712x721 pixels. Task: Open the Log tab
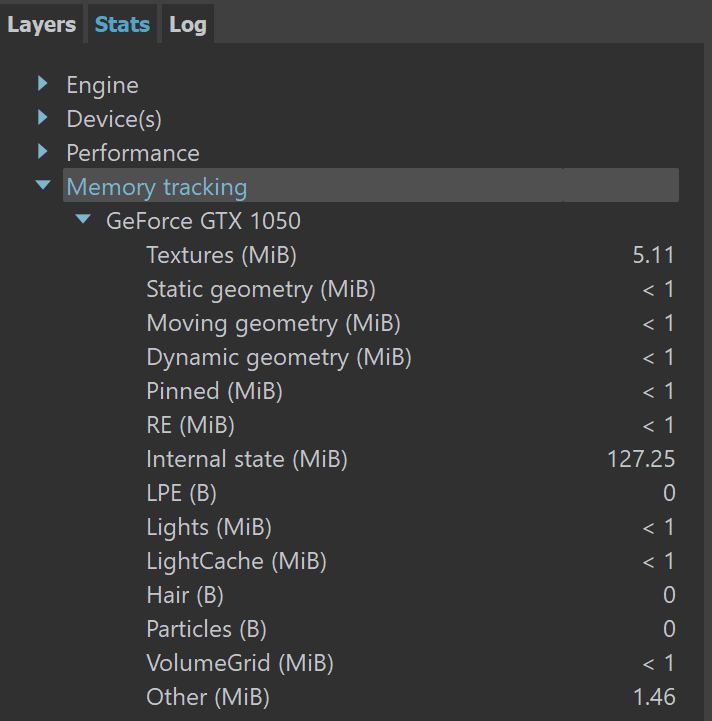click(188, 24)
